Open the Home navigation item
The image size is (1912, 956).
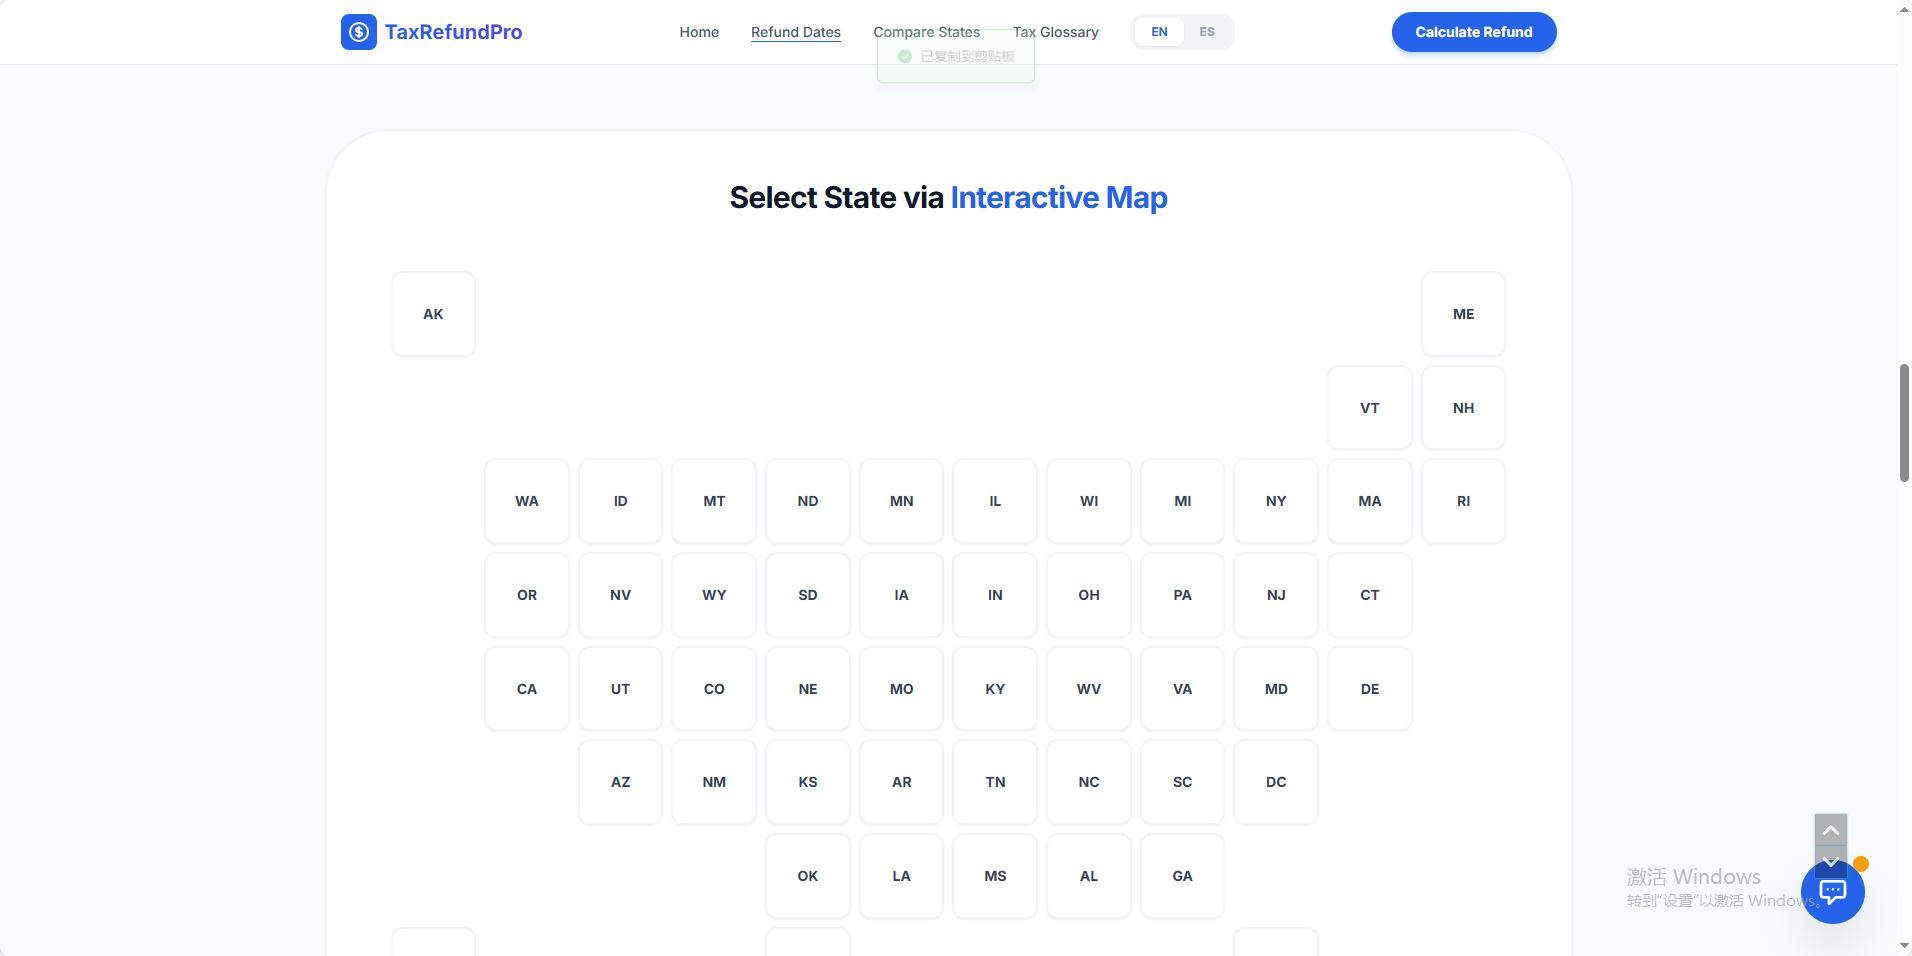coord(698,31)
